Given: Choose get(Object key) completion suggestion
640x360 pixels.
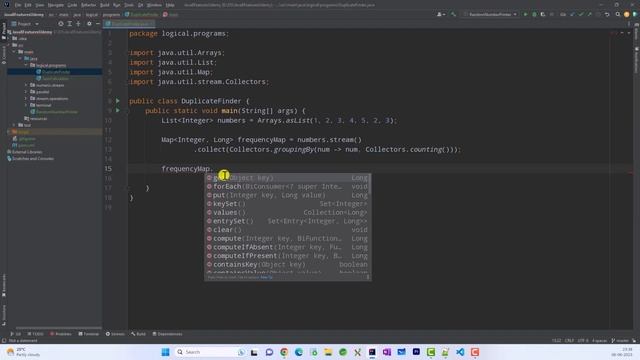Looking at the screenshot, I should (287, 178).
